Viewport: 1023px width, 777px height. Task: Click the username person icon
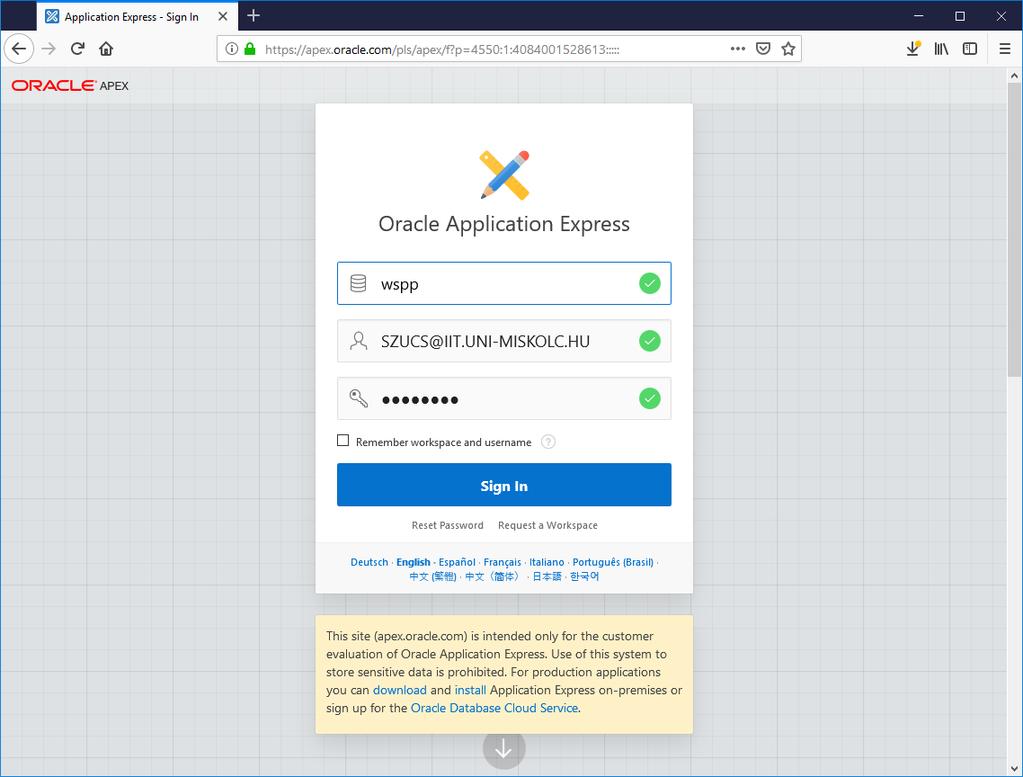pos(358,341)
